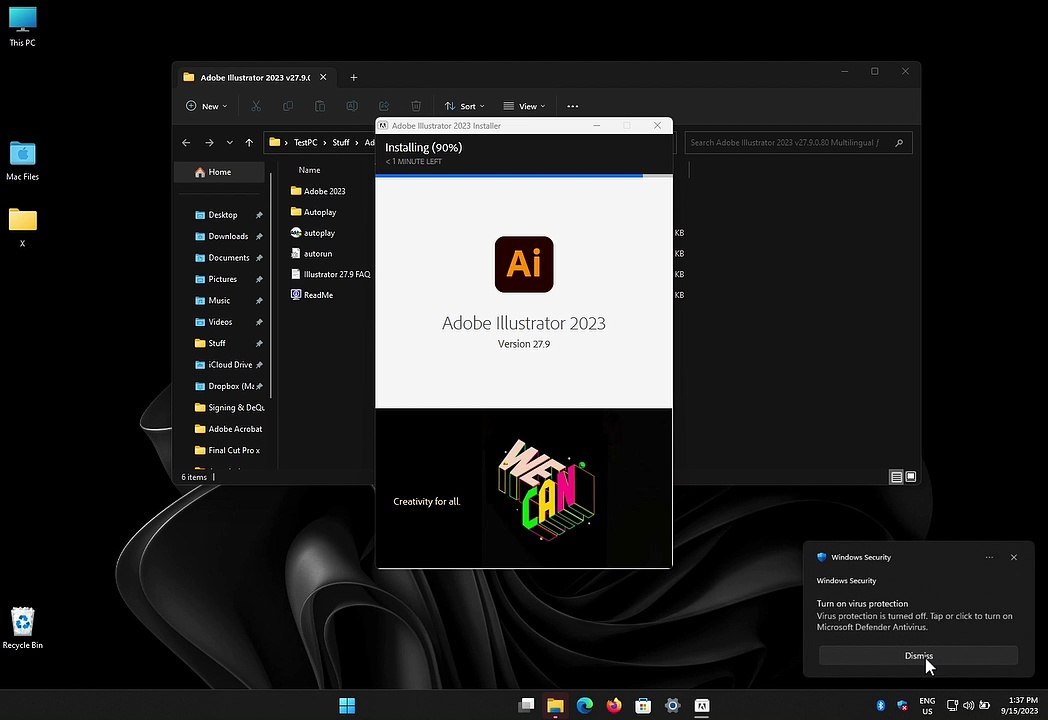The image size is (1048, 720).
Task: Open Task View on the taskbar
Action: pyautogui.click(x=526, y=705)
